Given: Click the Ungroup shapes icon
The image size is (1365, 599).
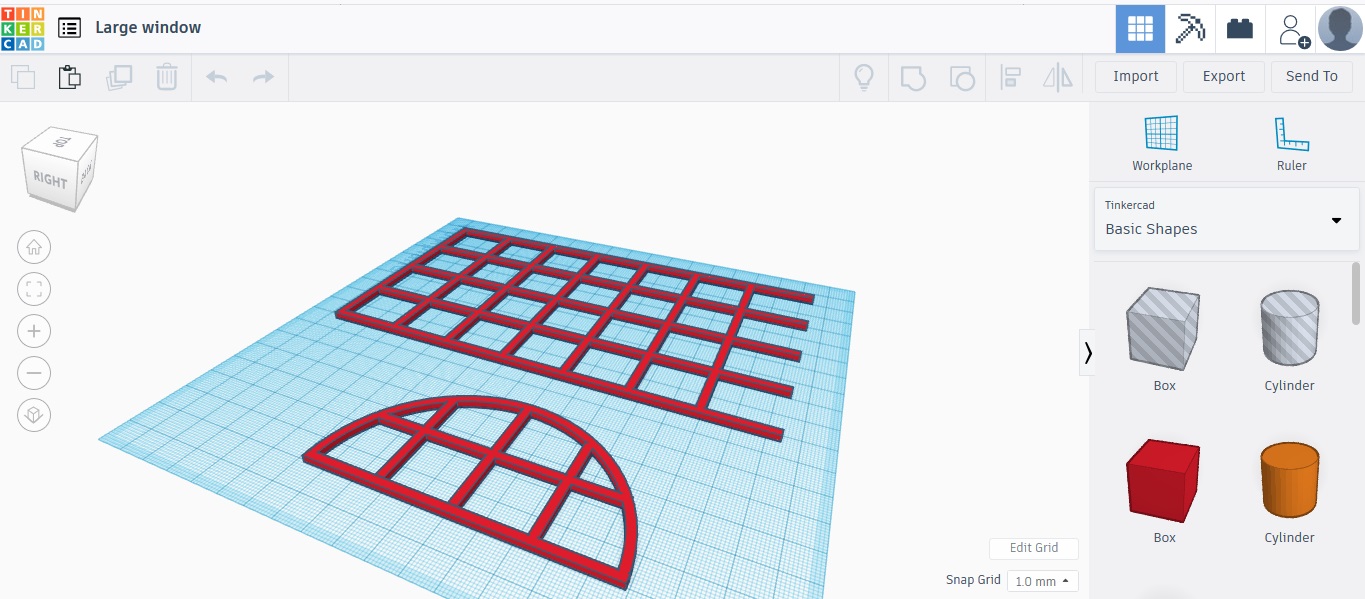Looking at the screenshot, I should tap(962, 77).
